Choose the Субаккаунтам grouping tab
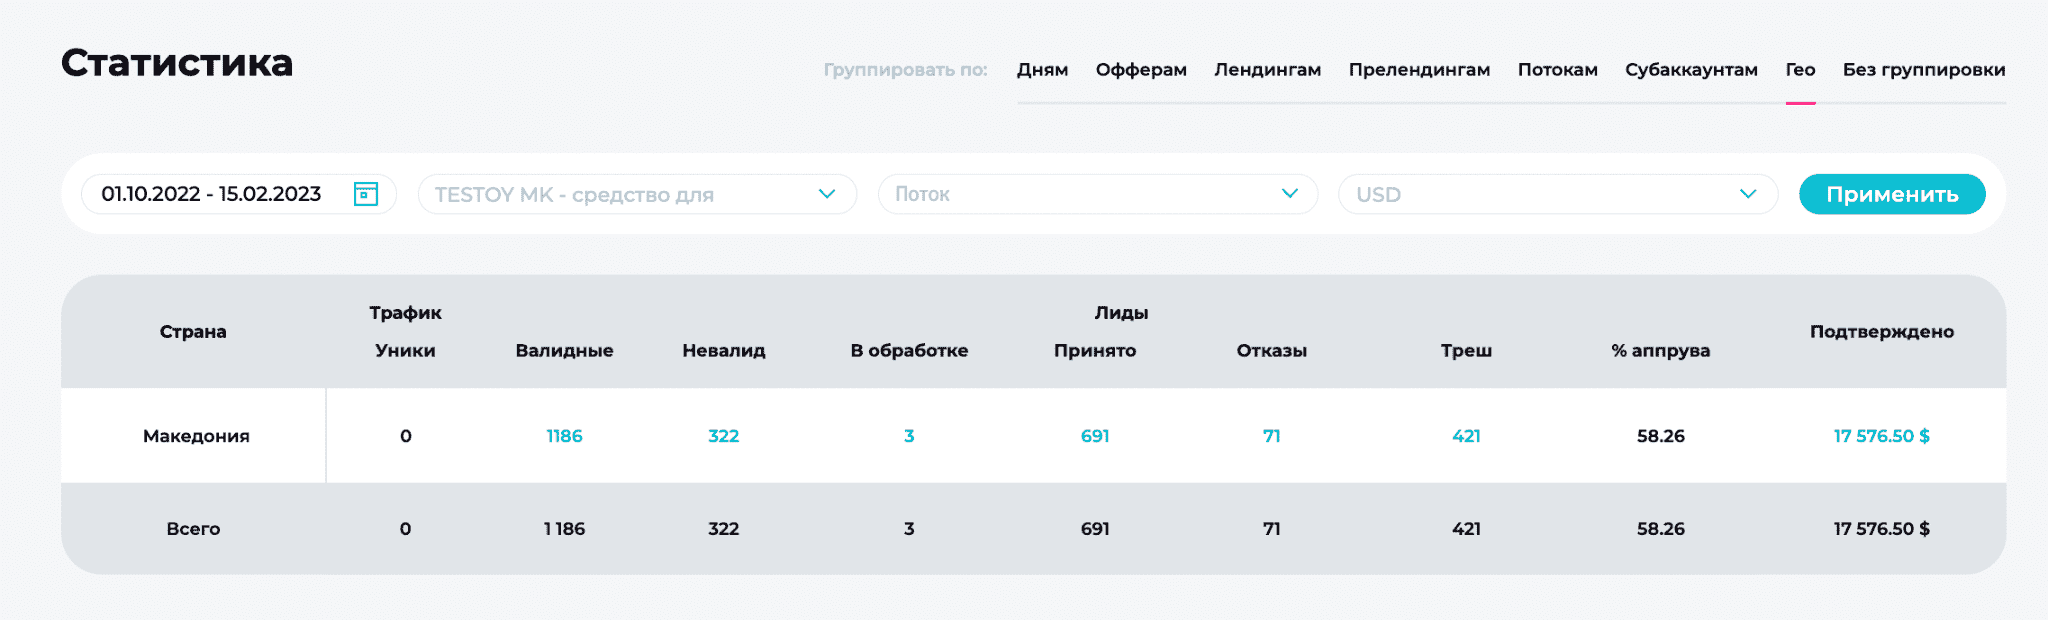Viewport: 2048px width, 620px height. point(1691,70)
